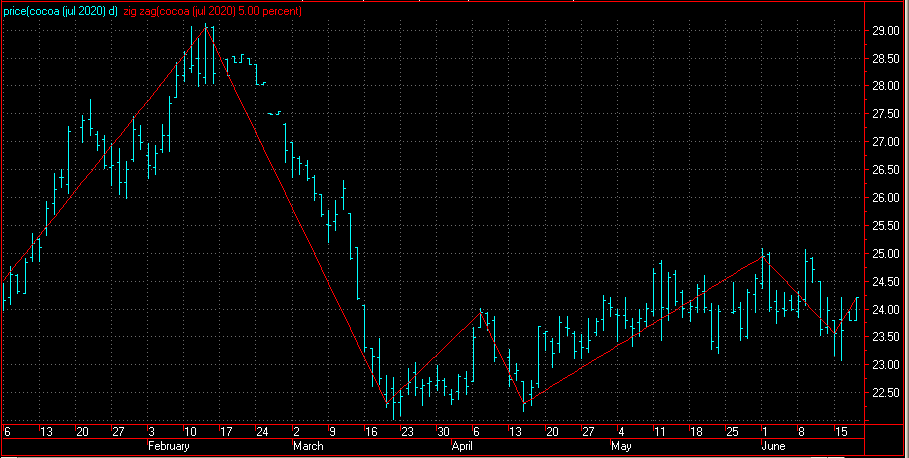This screenshot has height=458, width=909.
Task: Pick the date label 6 in April
Action: 477,432
